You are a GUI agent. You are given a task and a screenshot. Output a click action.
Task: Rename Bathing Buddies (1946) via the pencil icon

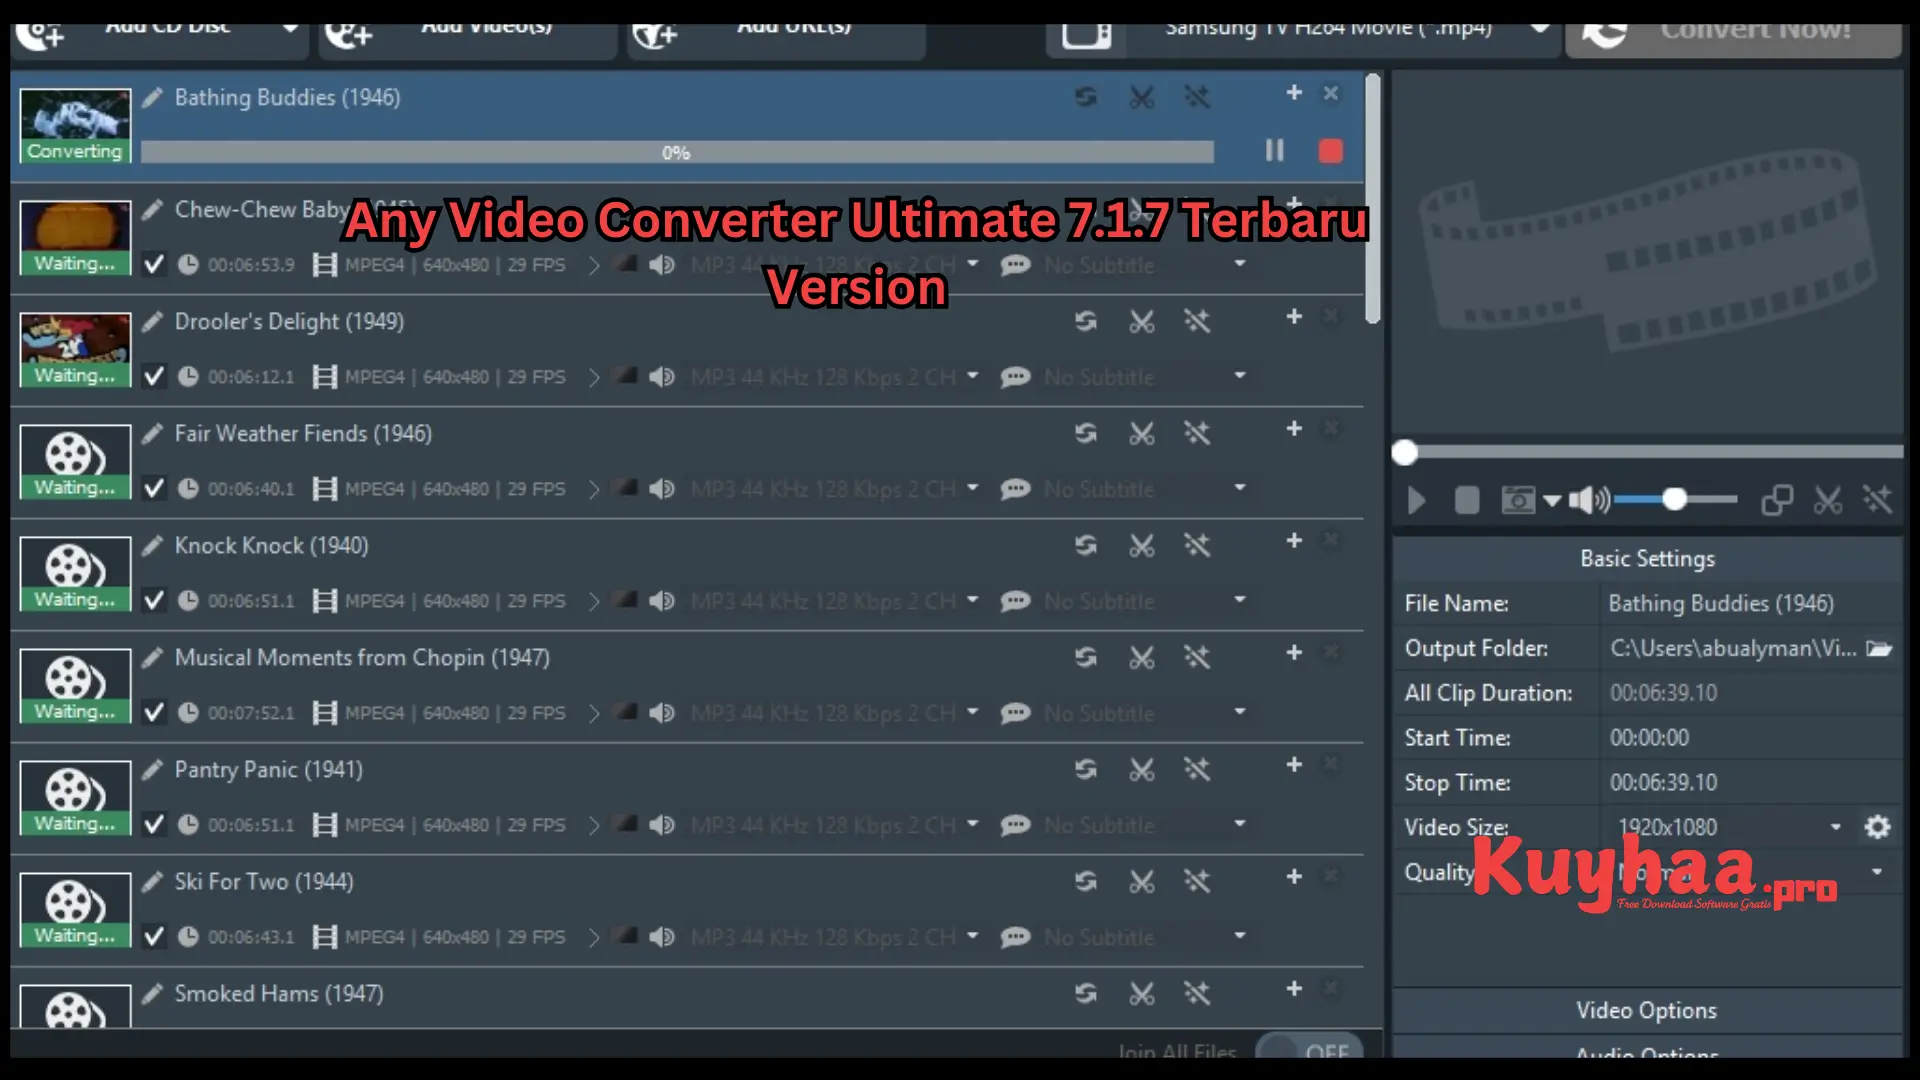pyautogui.click(x=152, y=97)
